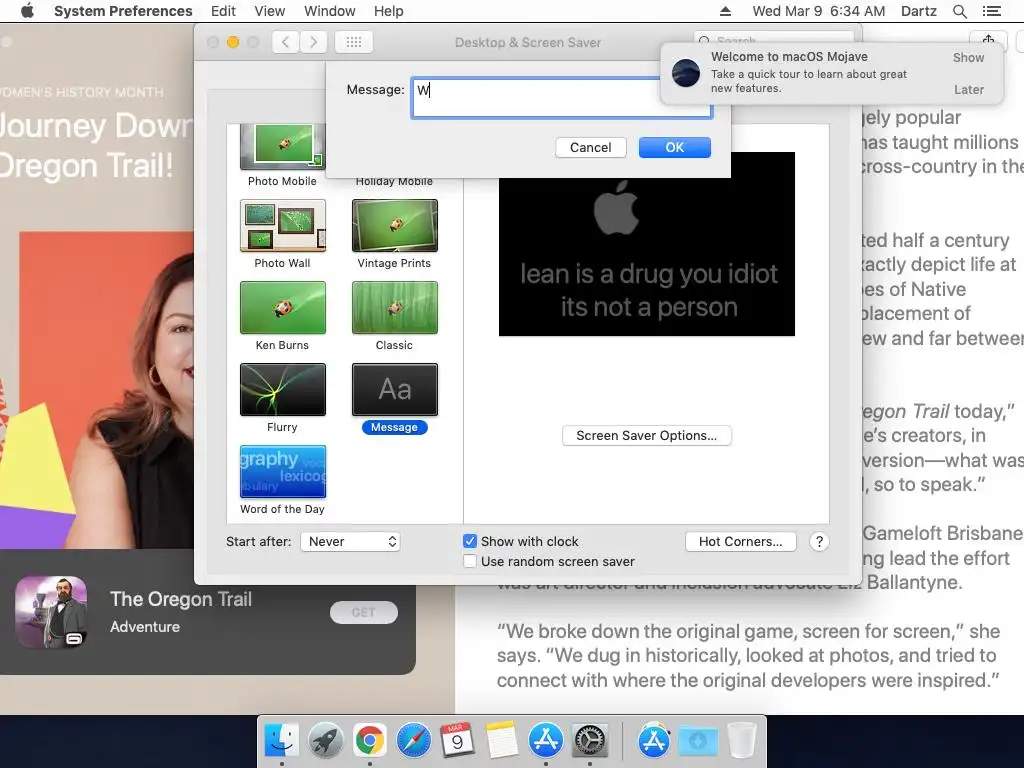
Task: Select Ken Burns screen saver
Action: (x=282, y=308)
